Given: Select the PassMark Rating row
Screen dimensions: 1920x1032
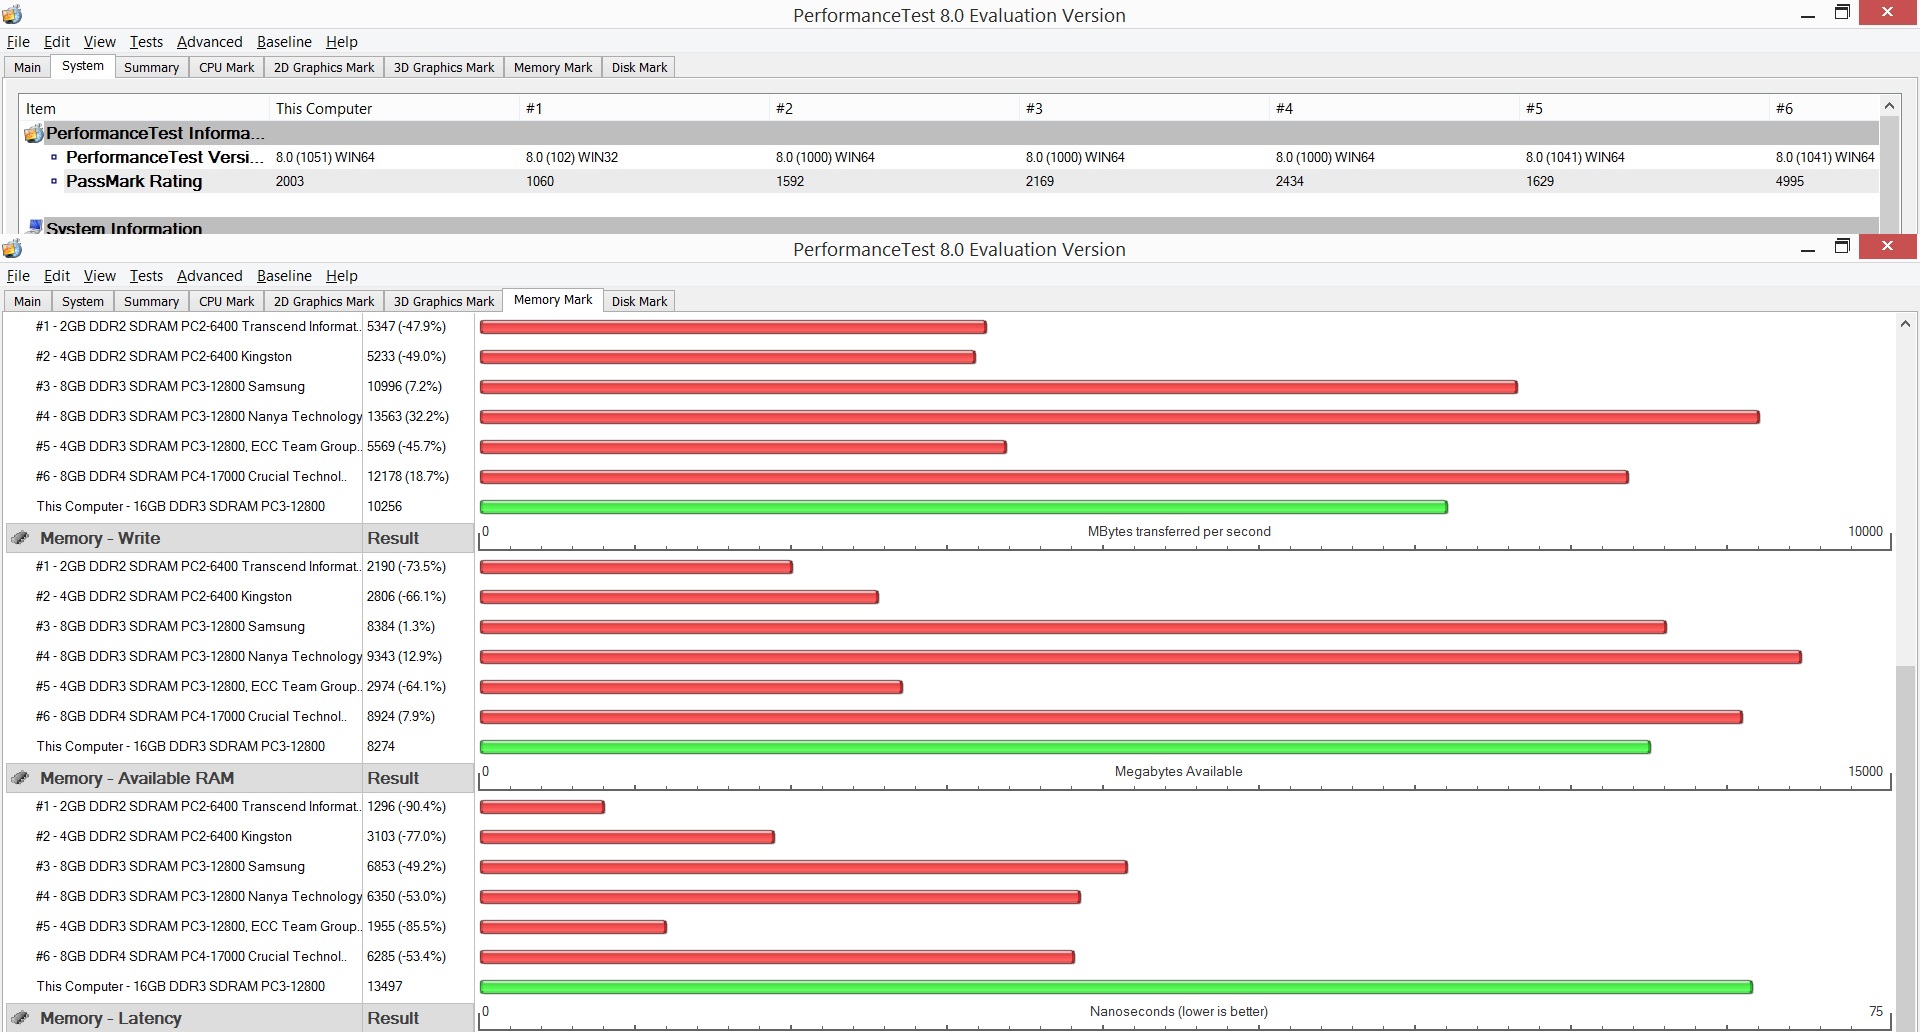Looking at the screenshot, I should coord(950,181).
